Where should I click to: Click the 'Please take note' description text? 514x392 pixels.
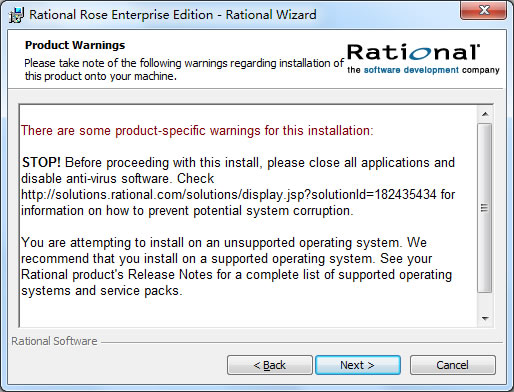click(184, 69)
